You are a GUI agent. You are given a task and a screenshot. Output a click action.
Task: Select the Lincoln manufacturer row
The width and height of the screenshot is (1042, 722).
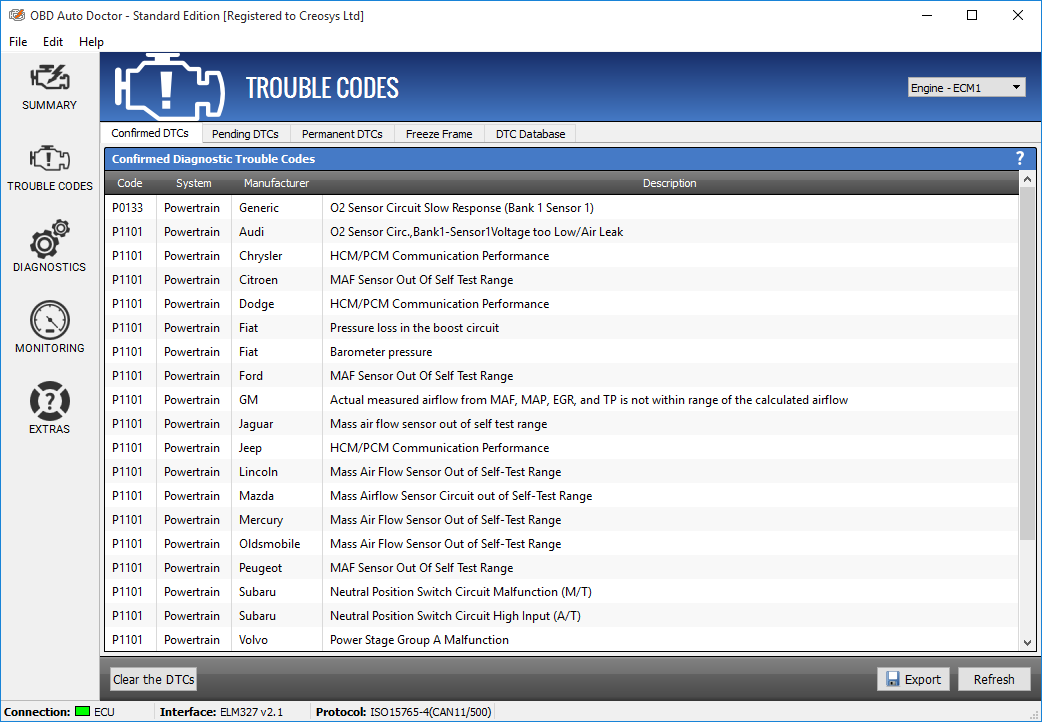pos(562,471)
